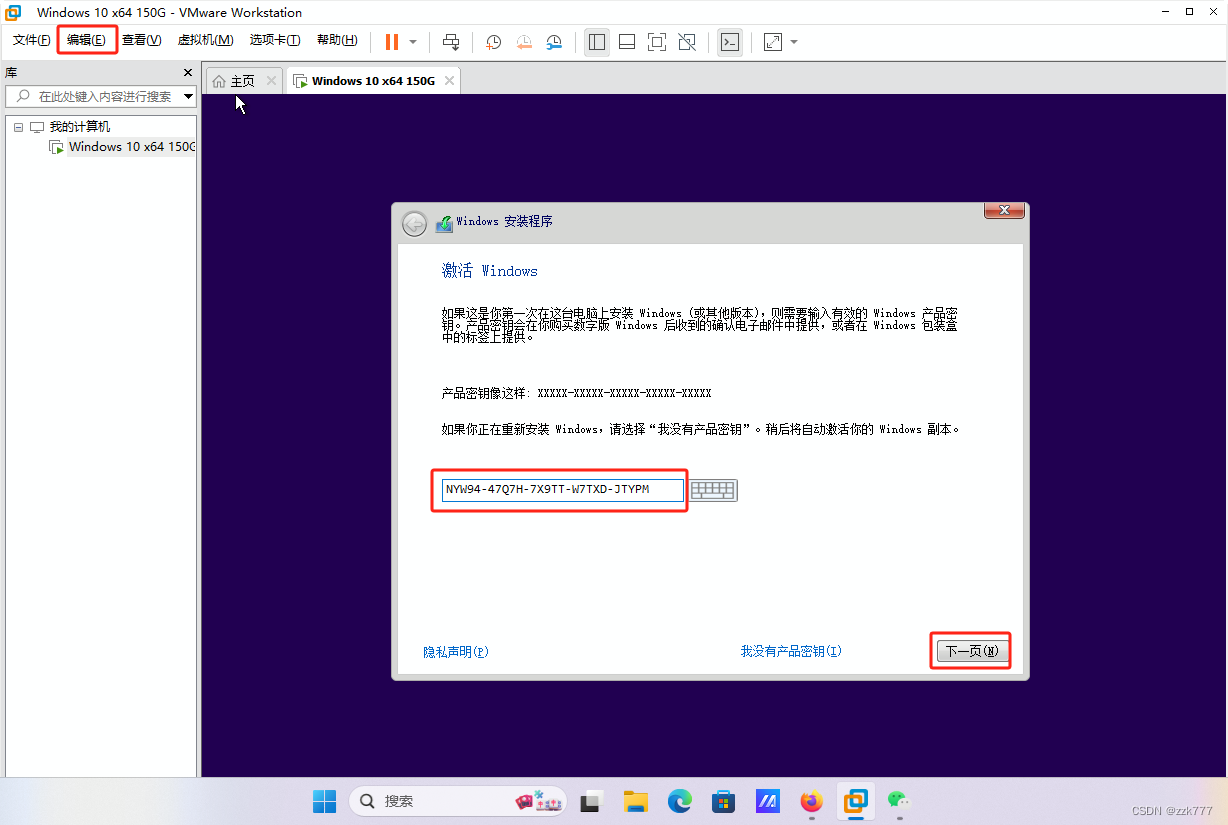This screenshot has height=825, width=1228.
Task: Select Windows 10 x64 150G in library tree
Action: (x=132, y=147)
